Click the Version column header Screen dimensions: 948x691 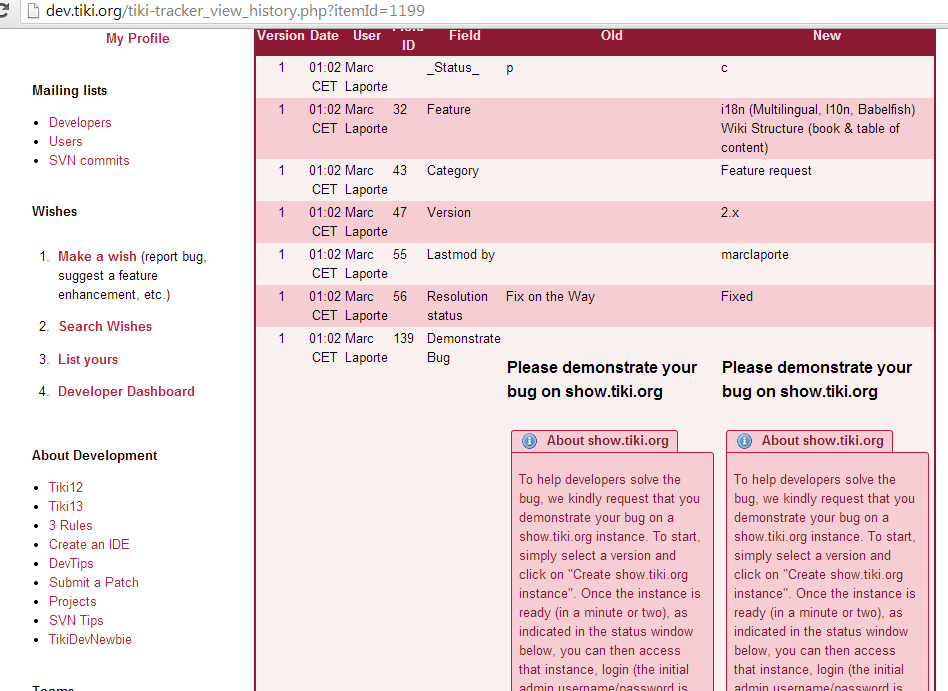[x=281, y=36]
